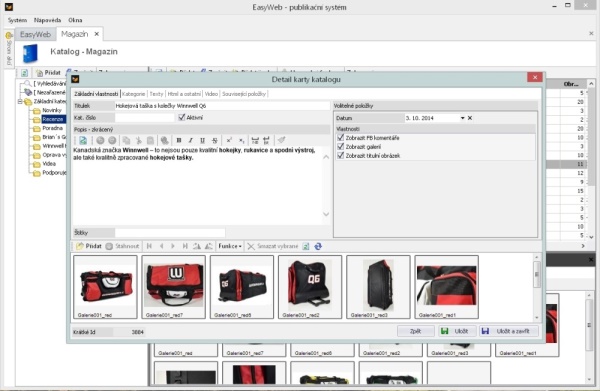Open the Funkce dropdown menu
This screenshot has height=391, width=600.
tap(230, 246)
